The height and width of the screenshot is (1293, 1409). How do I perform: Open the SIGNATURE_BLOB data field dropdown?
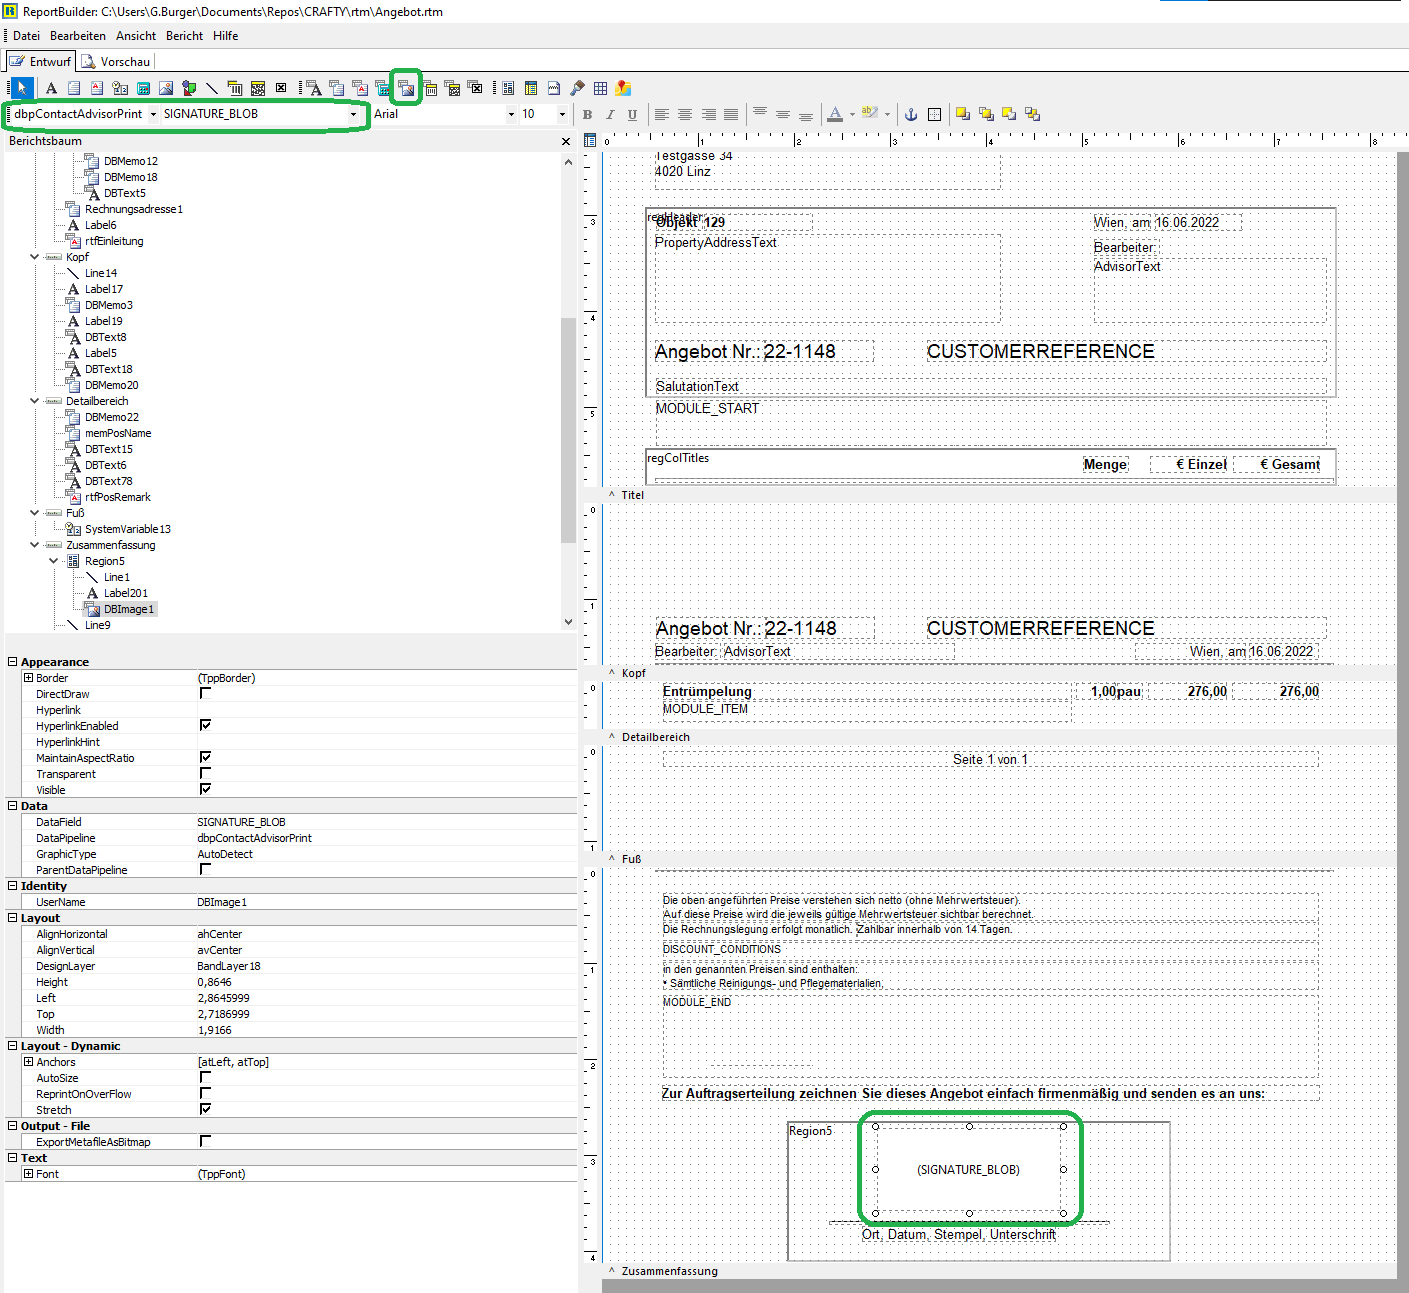[x=353, y=114]
